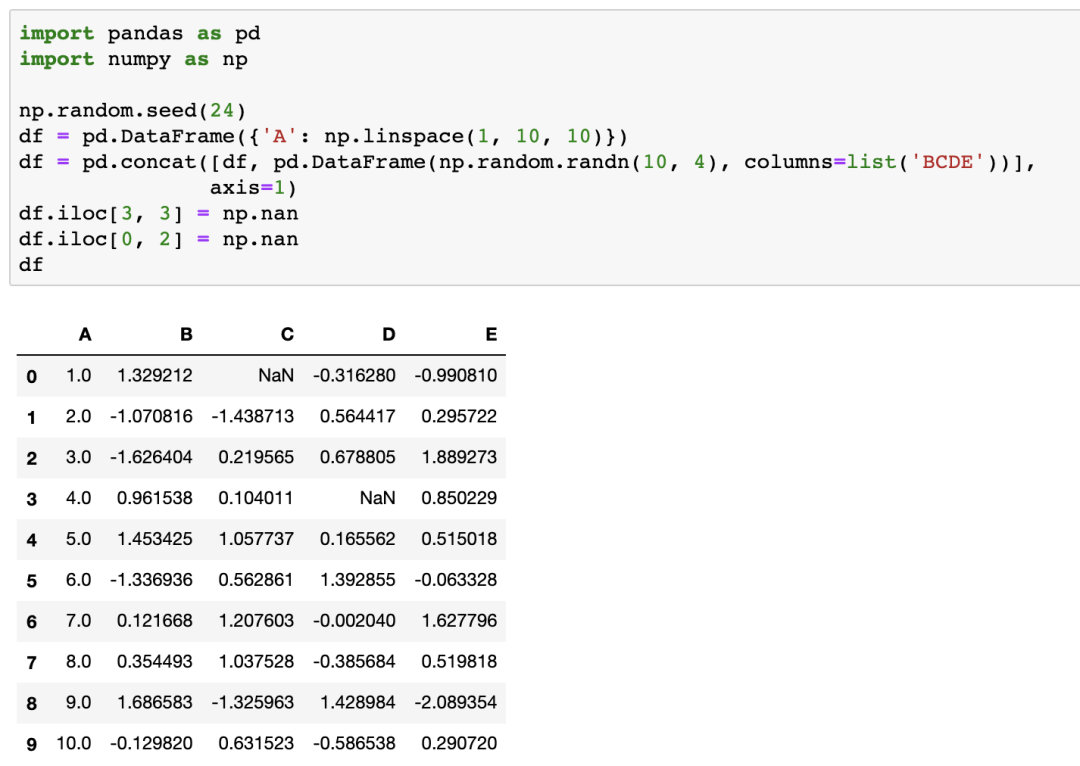Click the value -1.626404
1080x766 pixels.
coord(151,457)
